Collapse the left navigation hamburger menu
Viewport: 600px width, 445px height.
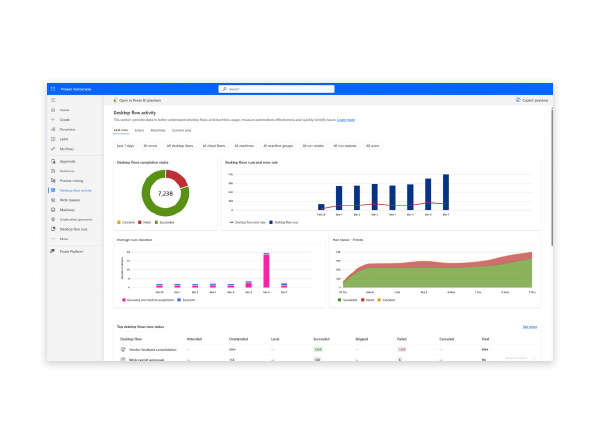pyautogui.click(x=53, y=101)
